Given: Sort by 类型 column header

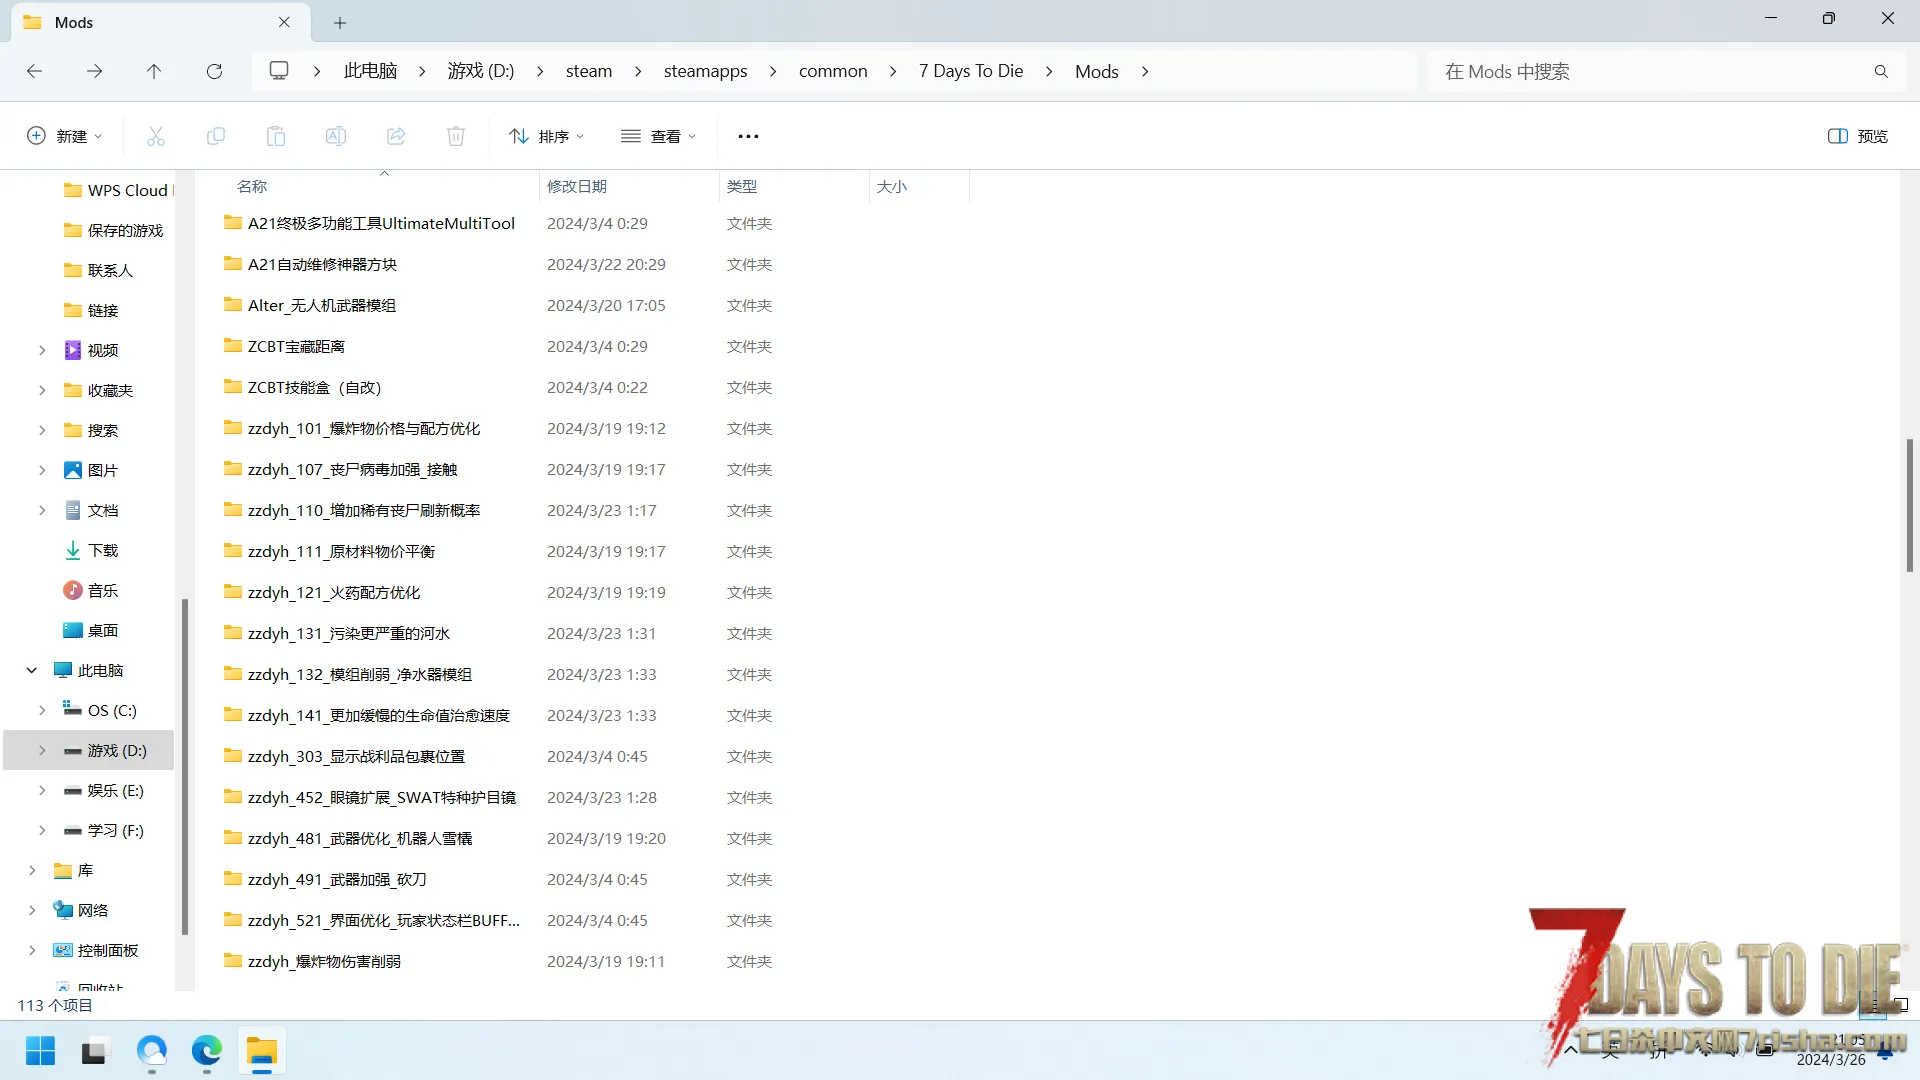Looking at the screenshot, I should point(794,186).
